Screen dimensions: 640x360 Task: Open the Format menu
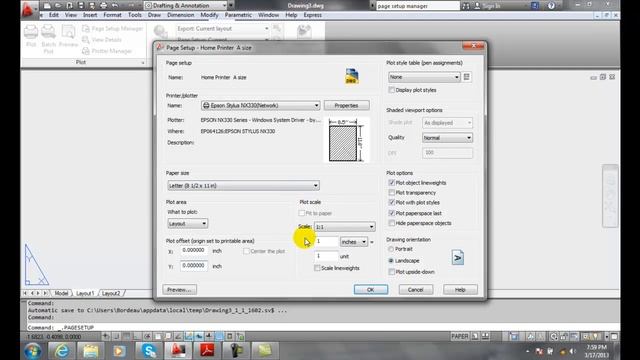(112, 15)
